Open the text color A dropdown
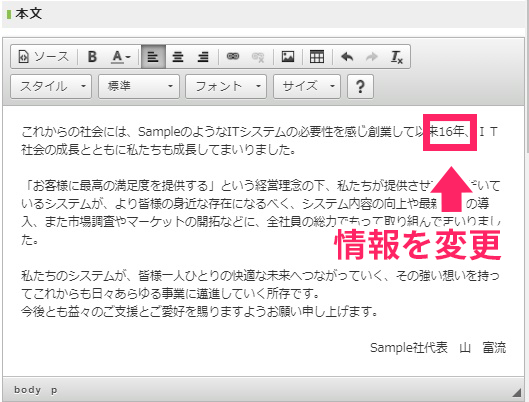Image resolution: width=529 pixels, height=402 pixels. (x=121, y=57)
